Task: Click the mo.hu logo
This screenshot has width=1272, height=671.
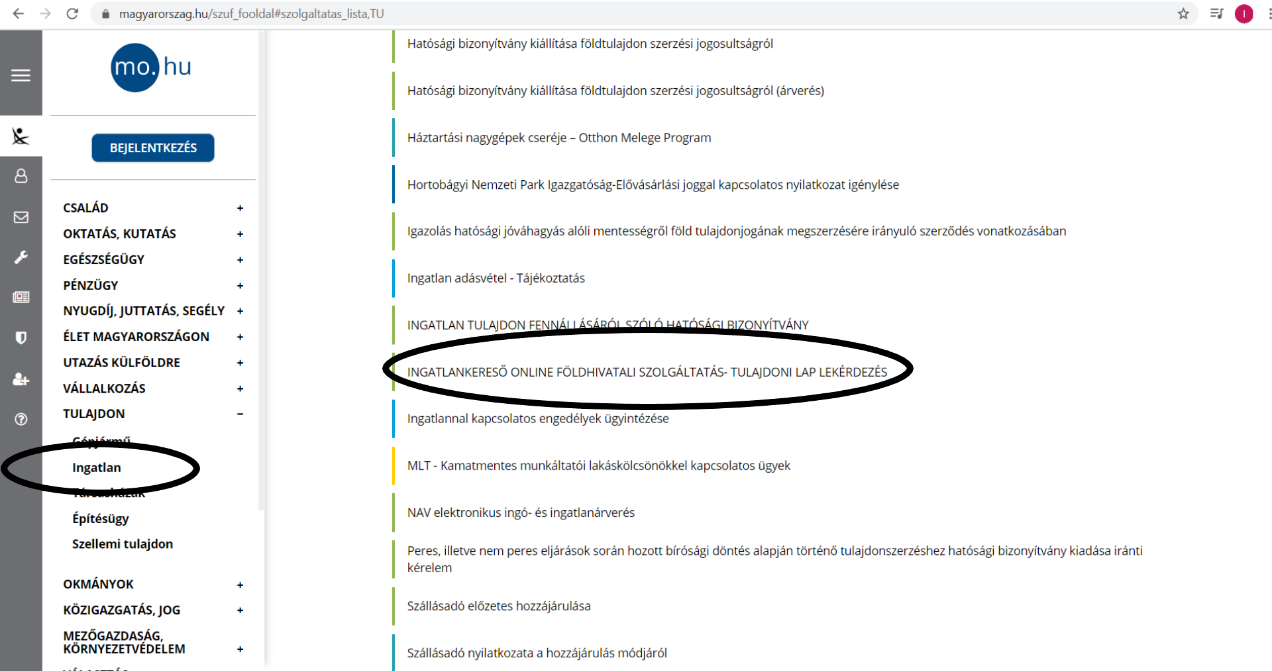Action: [151, 67]
